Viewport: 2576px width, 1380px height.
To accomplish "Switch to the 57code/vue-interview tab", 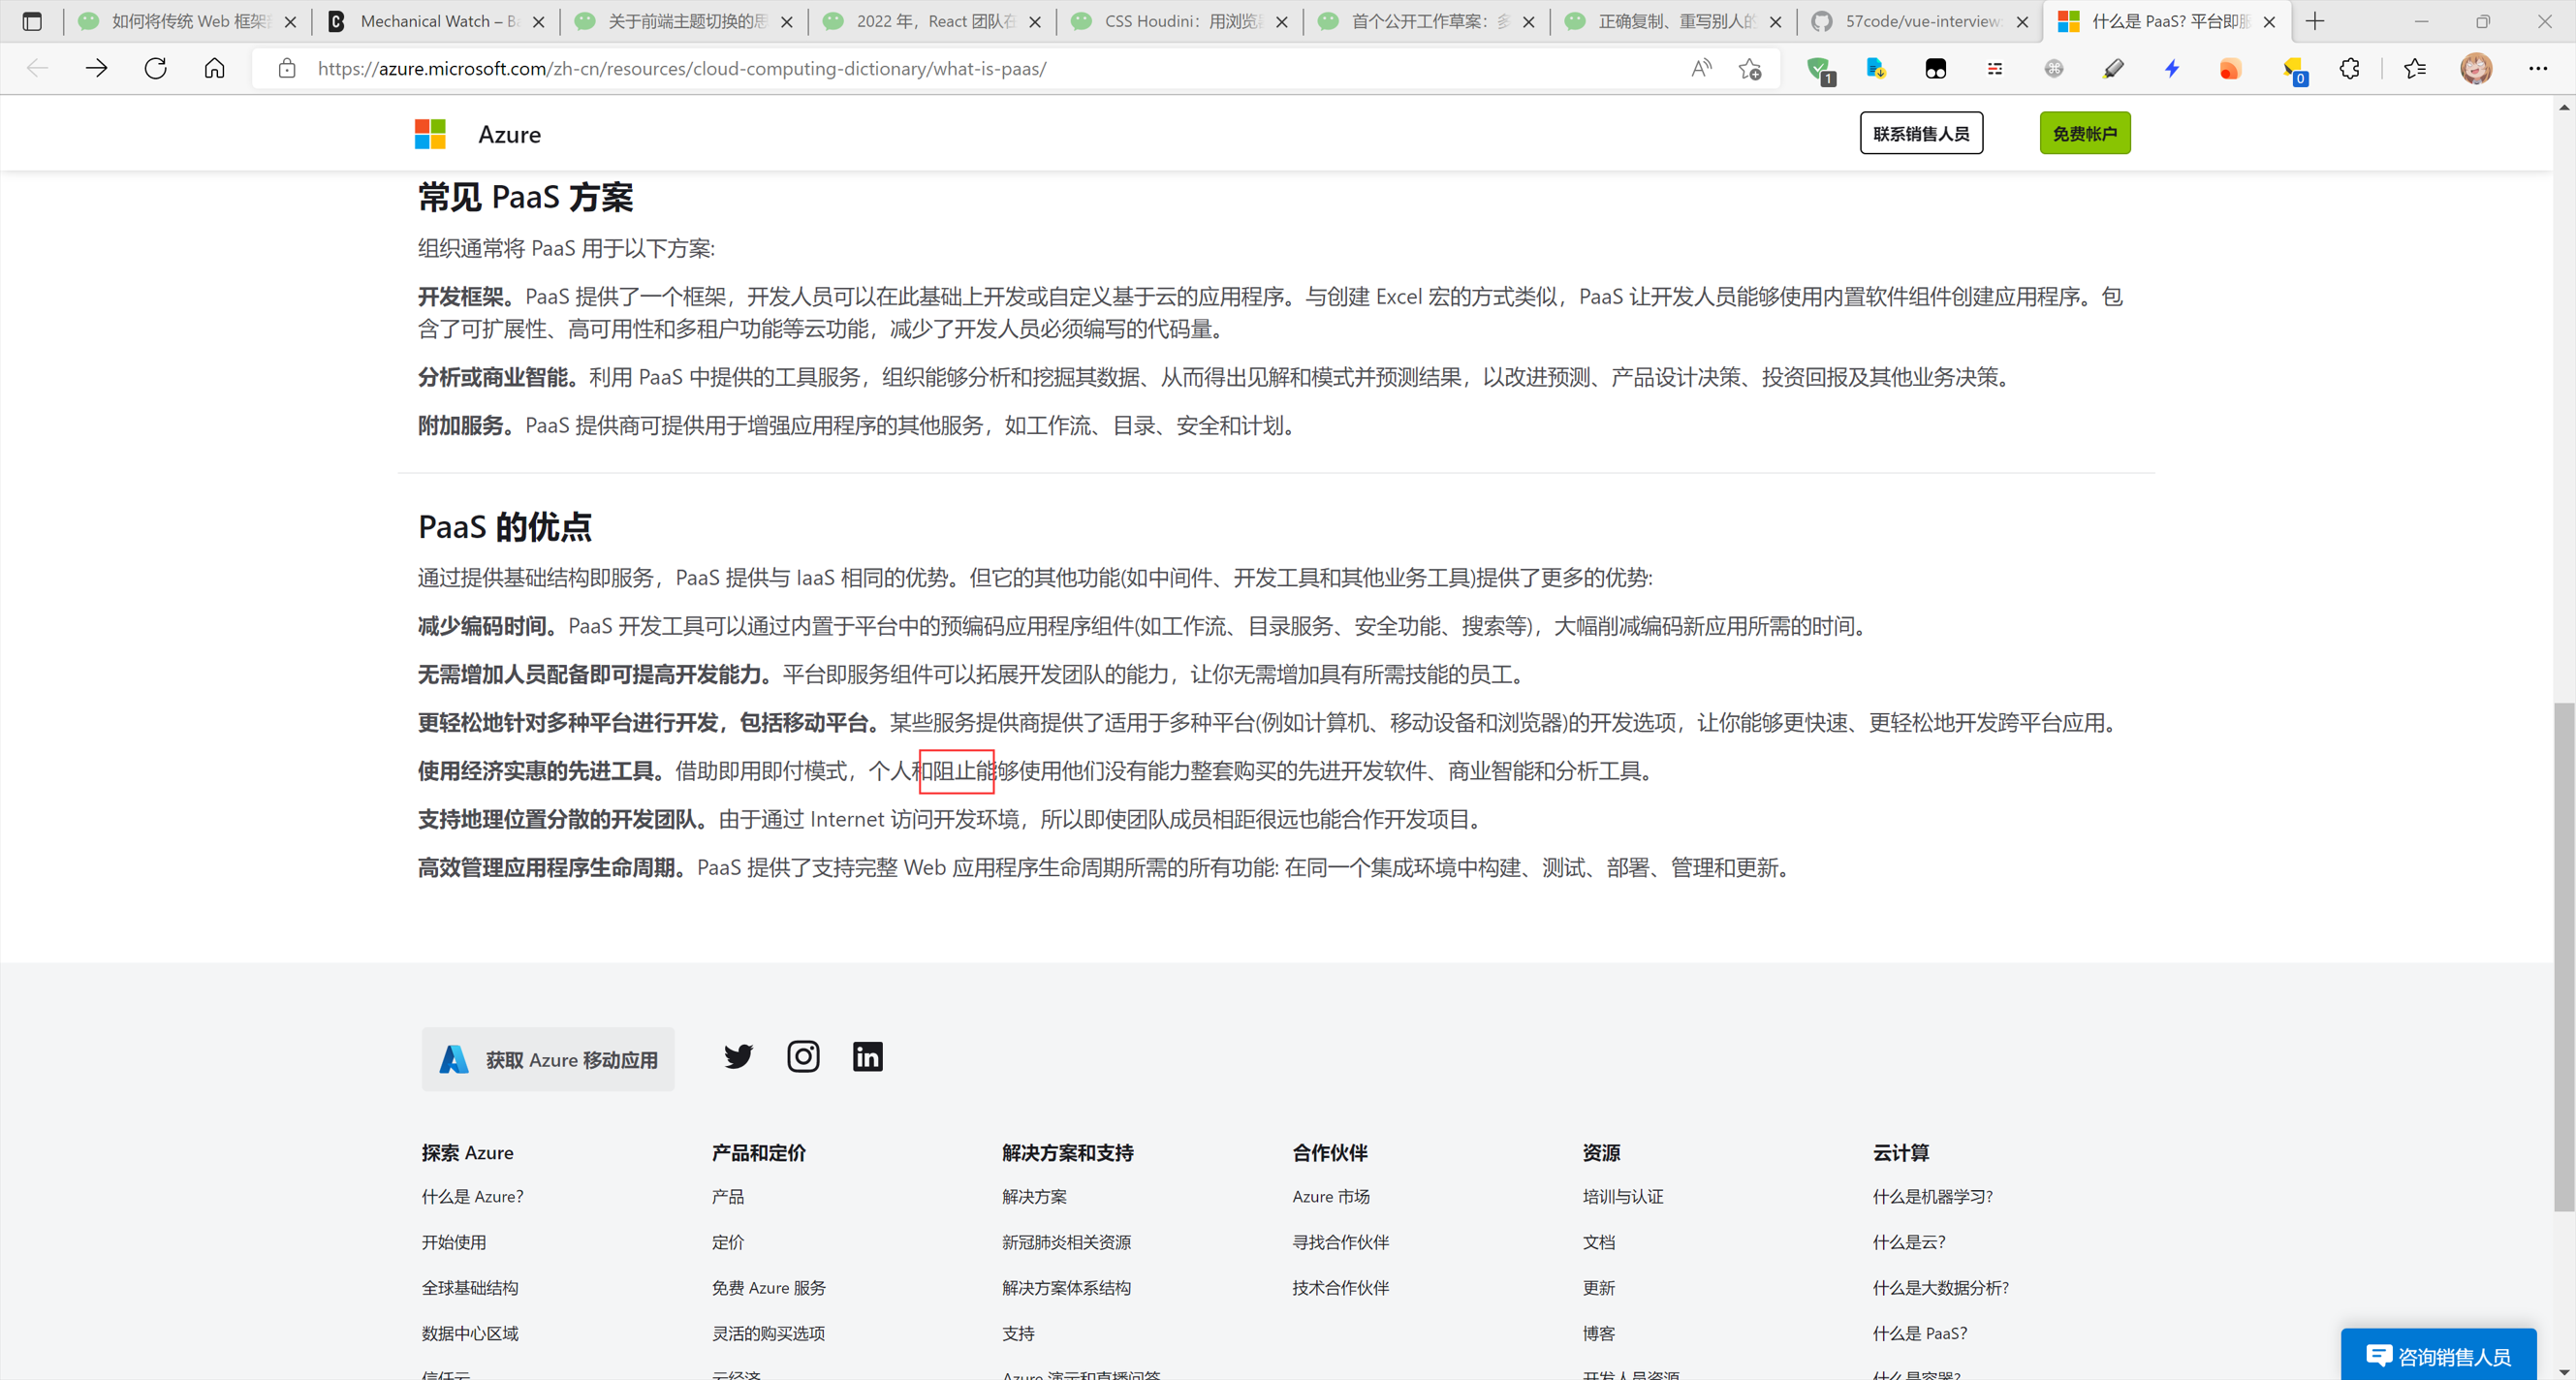I will coord(1920,21).
